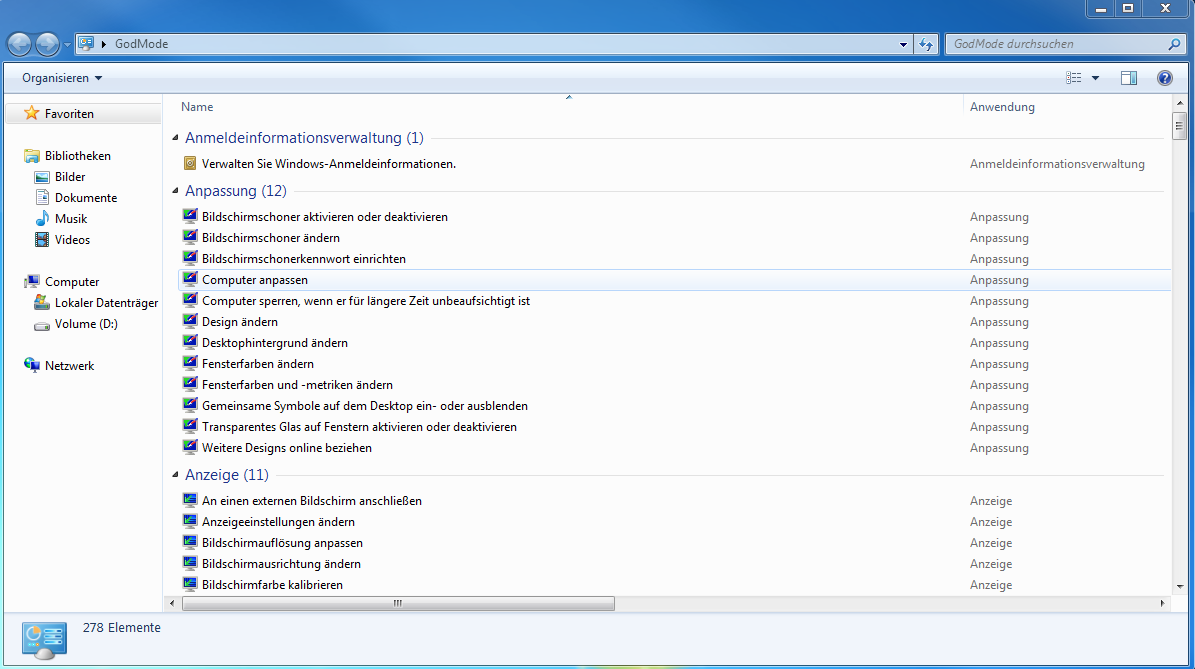Click the vertical scrollbar thumb
The width and height of the screenshot is (1195, 669).
click(x=1180, y=125)
